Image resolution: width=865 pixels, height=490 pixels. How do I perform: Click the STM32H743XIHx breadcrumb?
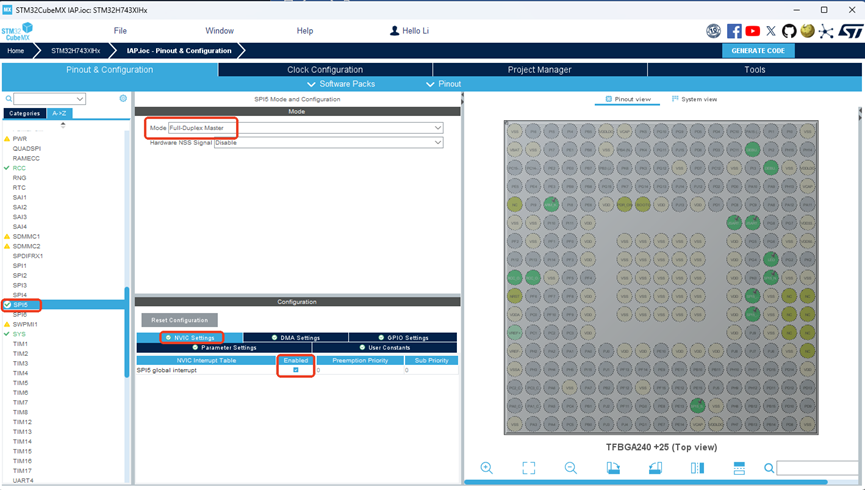point(76,51)
